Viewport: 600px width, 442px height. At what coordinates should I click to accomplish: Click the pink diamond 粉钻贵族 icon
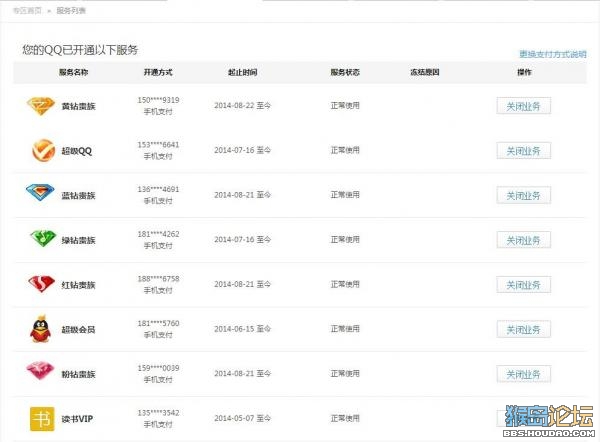pos(40,370)
